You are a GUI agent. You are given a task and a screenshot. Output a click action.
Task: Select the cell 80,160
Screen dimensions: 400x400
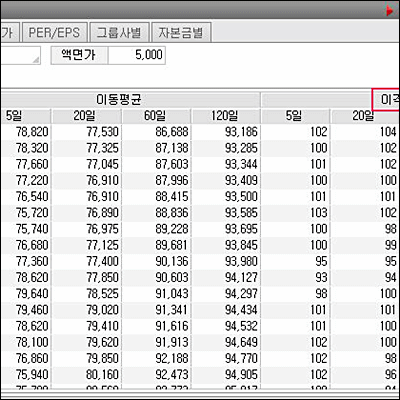(86, 375)
